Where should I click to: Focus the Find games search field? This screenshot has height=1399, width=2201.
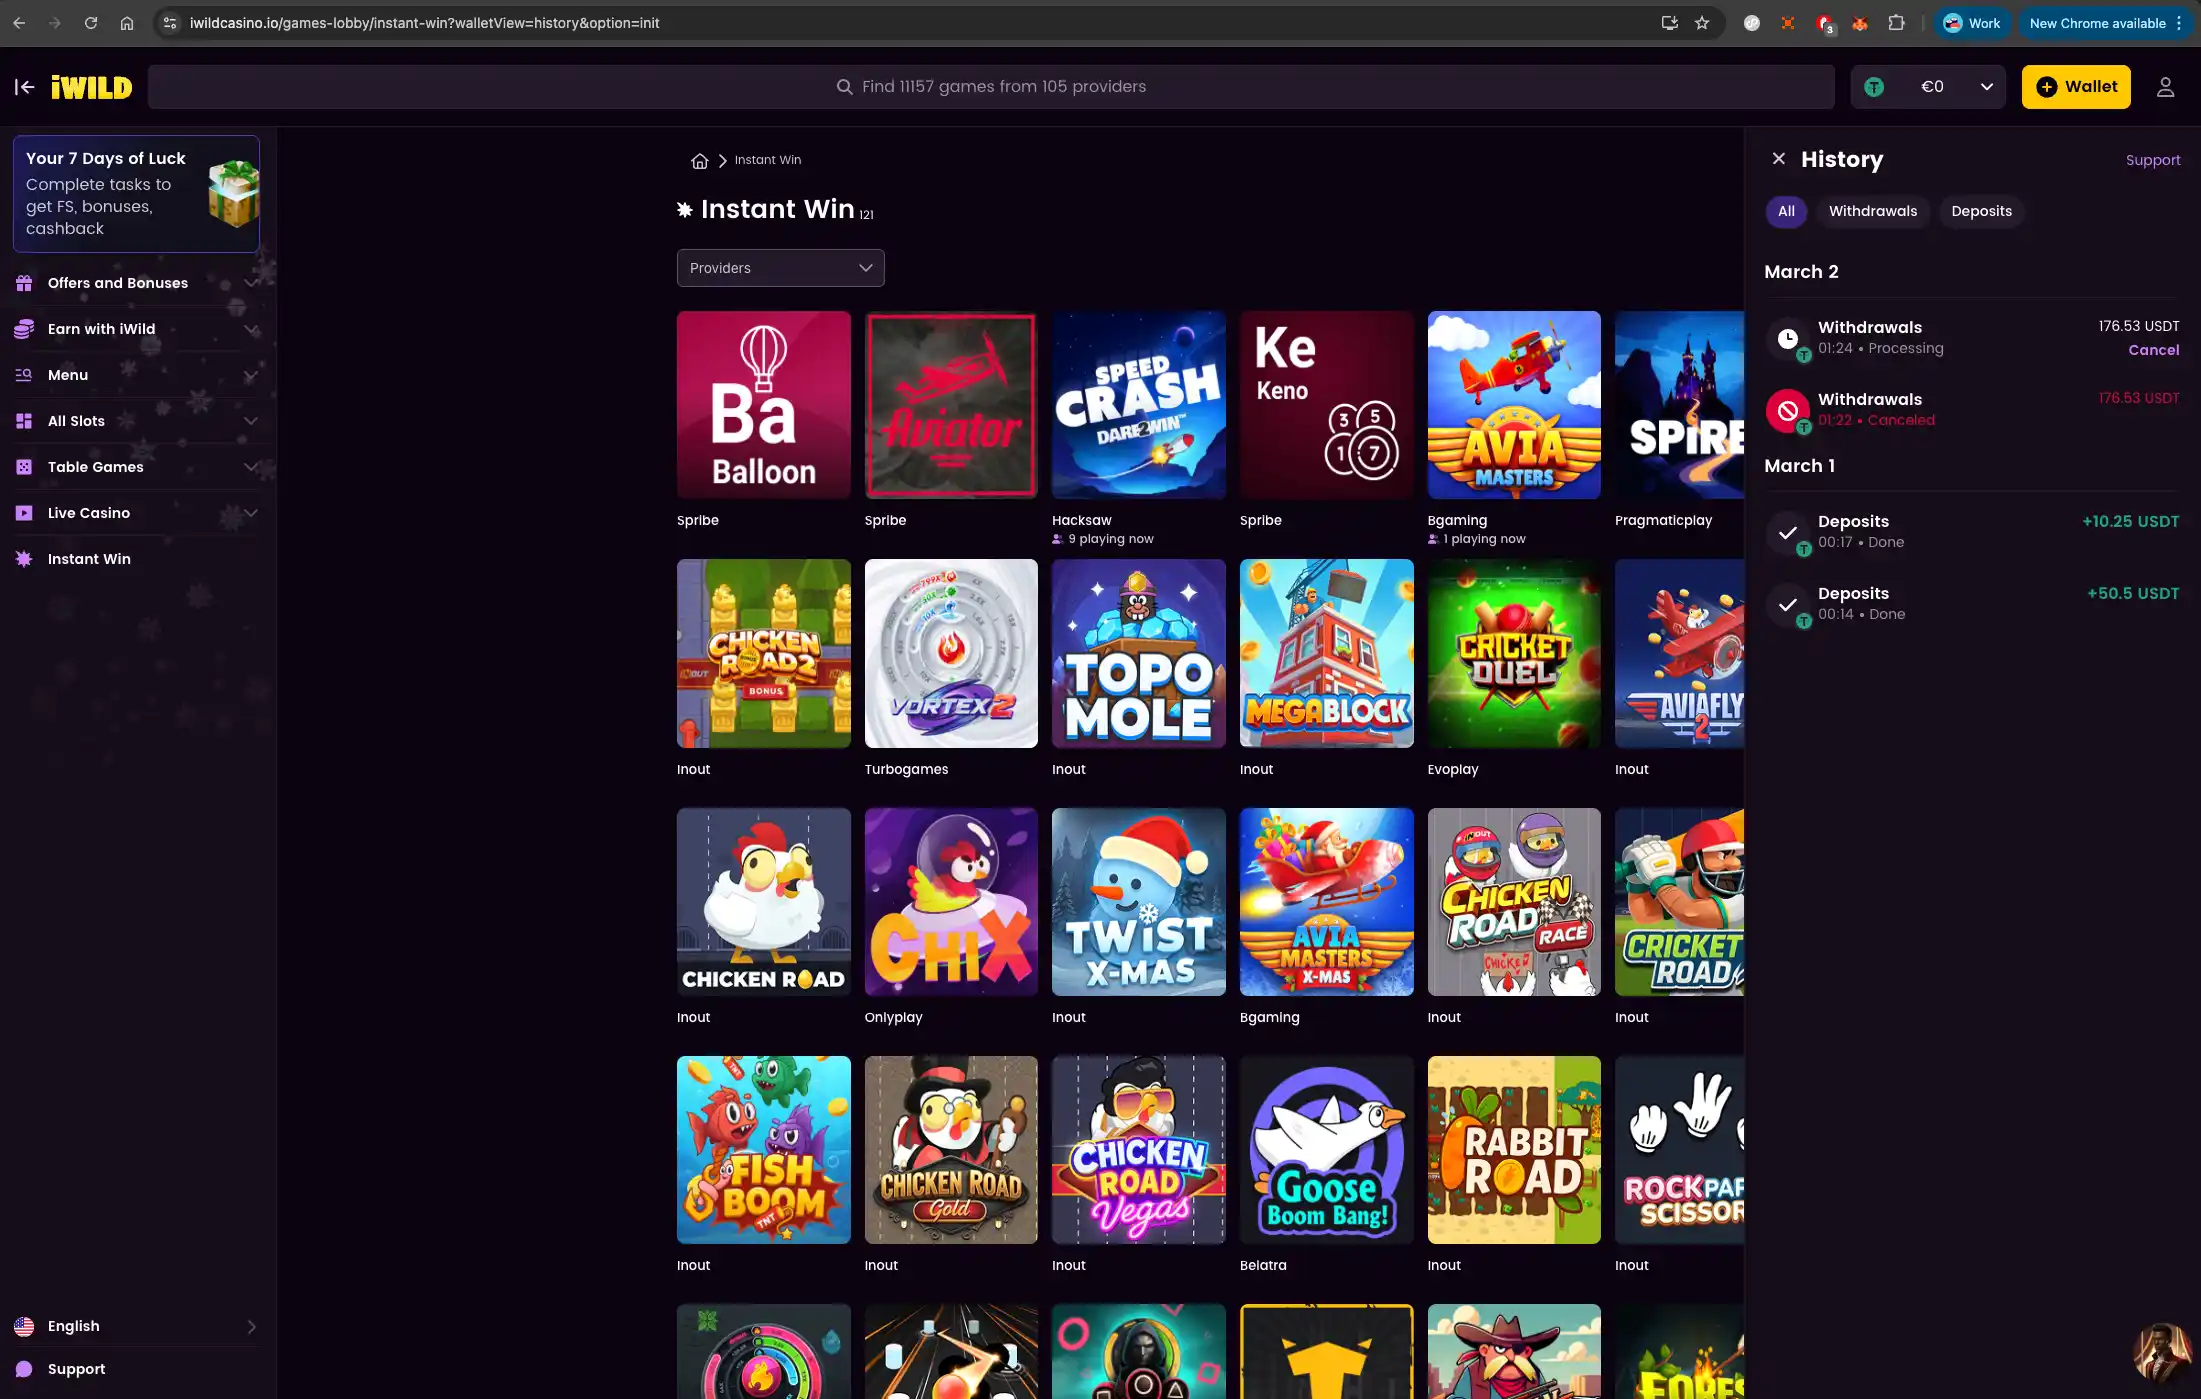[x=991, y=87]
